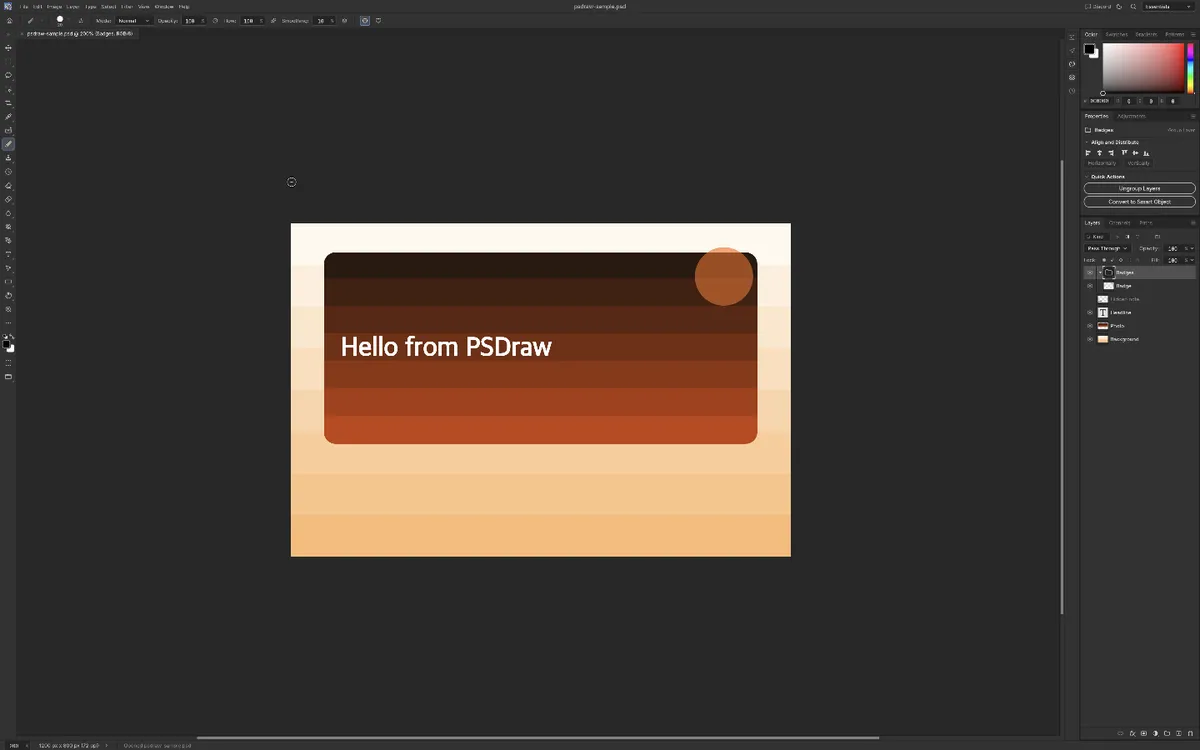Switch to the Adjustments tab
The height and width of the screenshot is (750, 1200).
1132,116
